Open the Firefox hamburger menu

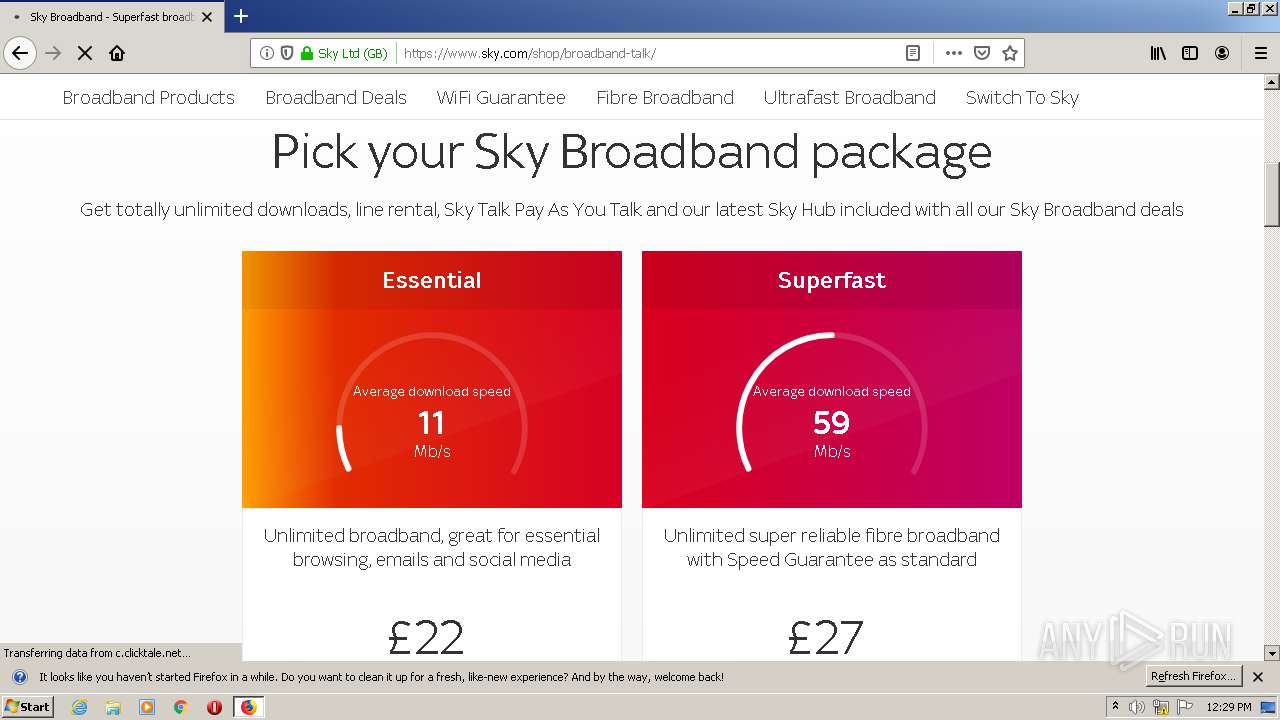pyautogui.click(x=1260, y=53)
